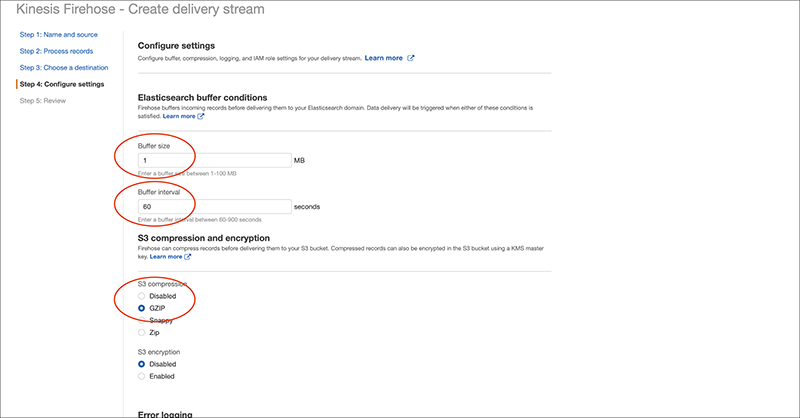The image size is (800, 418).
Task: Click external link icon in Elasticsearch buffer section
Action: point(201,116)
